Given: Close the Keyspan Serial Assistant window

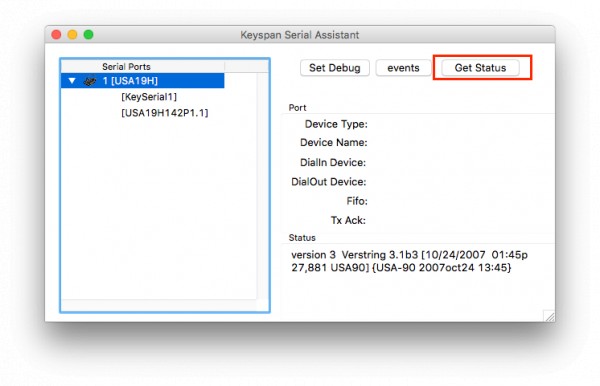Looking at the screenshot, I should coord(56,35).
